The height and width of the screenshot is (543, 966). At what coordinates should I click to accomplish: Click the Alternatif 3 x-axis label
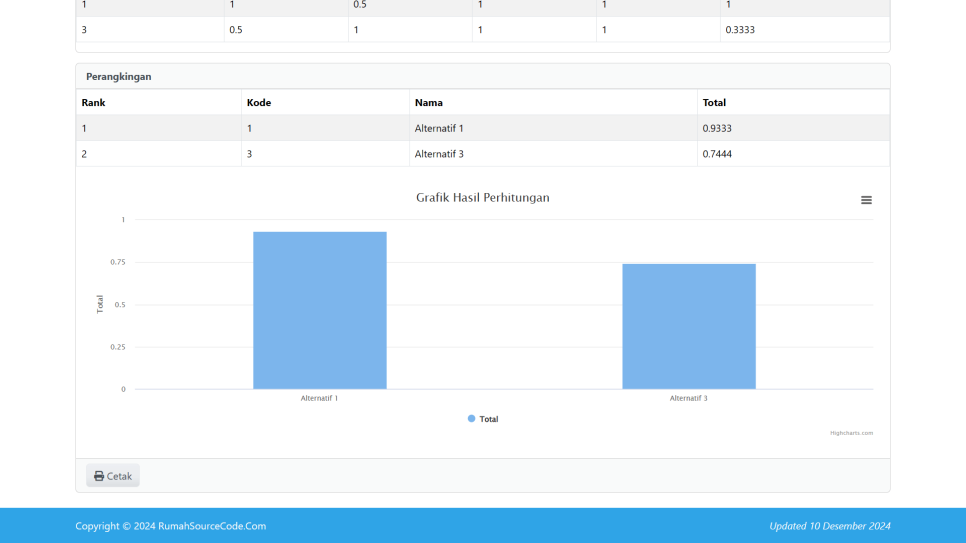pyautogui.click(x=688, y=398)
